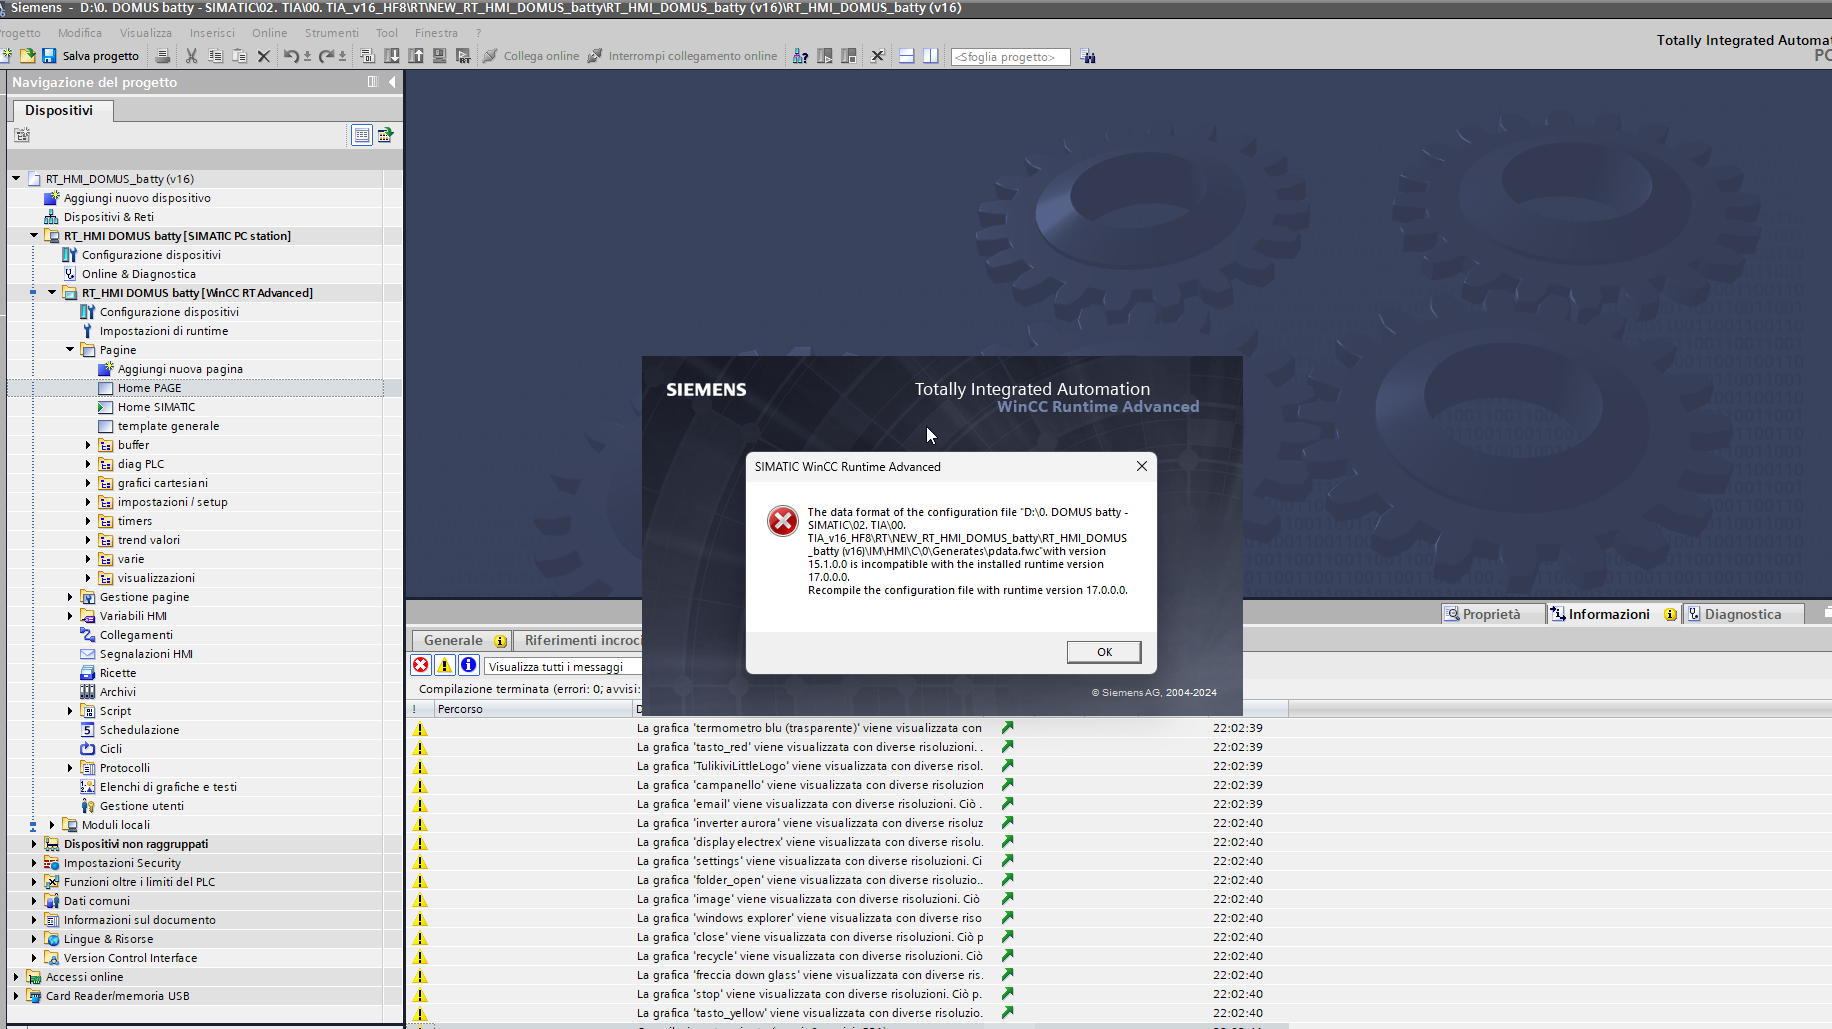
Task: Click the copy icon in the toolbar
Action: (x=215, y=56)
